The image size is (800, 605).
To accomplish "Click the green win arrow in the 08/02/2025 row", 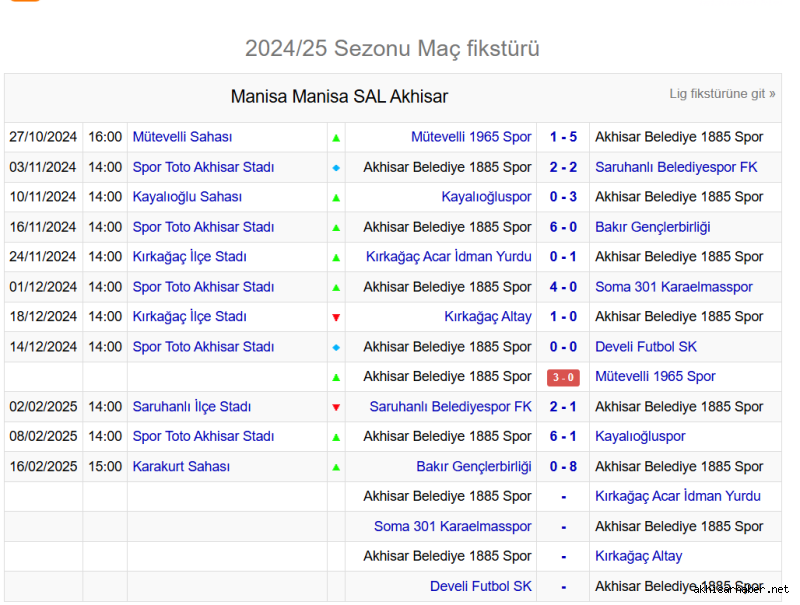I will pyautogui.click(x=336, y=437).
